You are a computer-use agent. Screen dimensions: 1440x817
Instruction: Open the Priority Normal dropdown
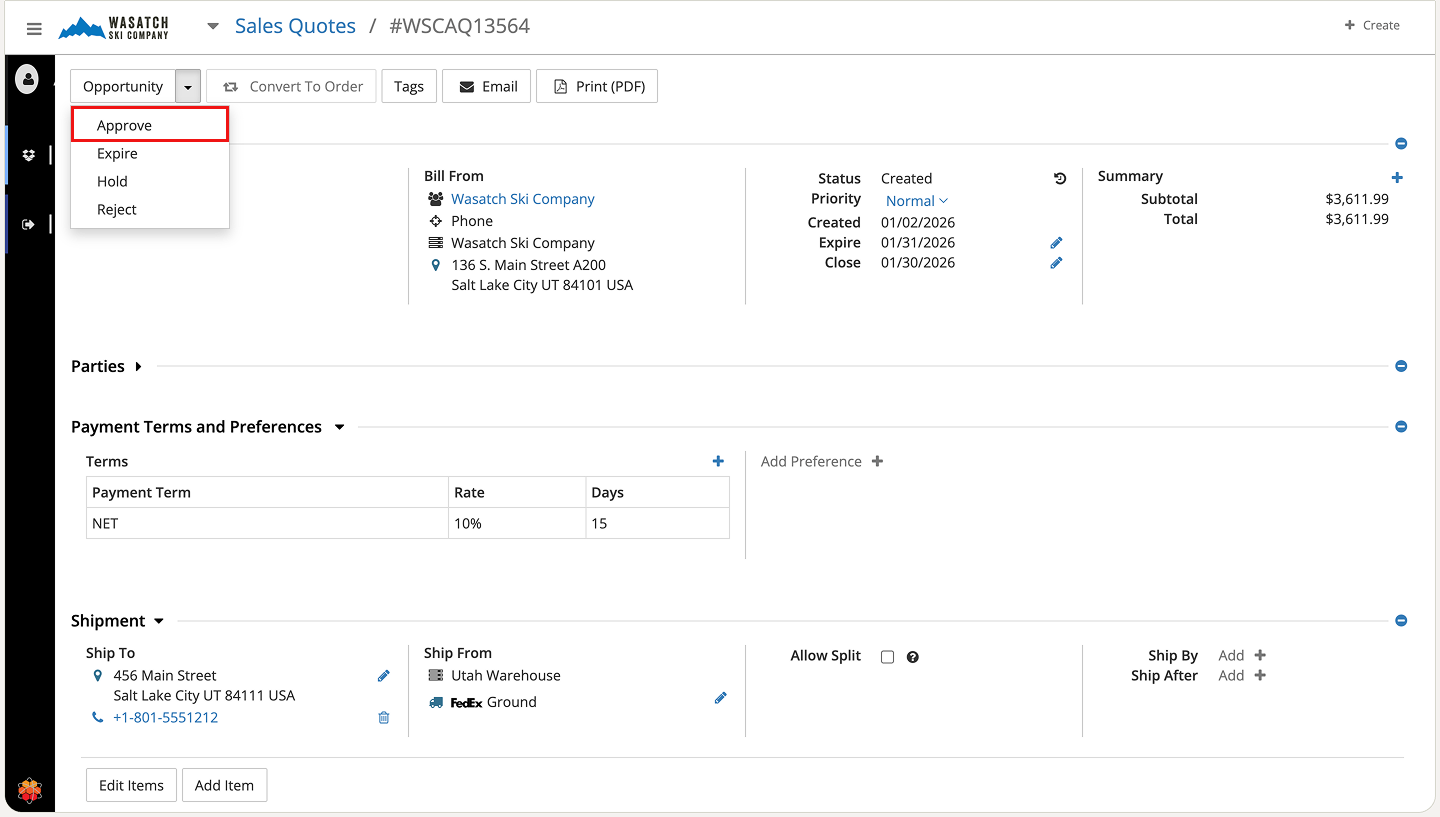pos(916,201)
